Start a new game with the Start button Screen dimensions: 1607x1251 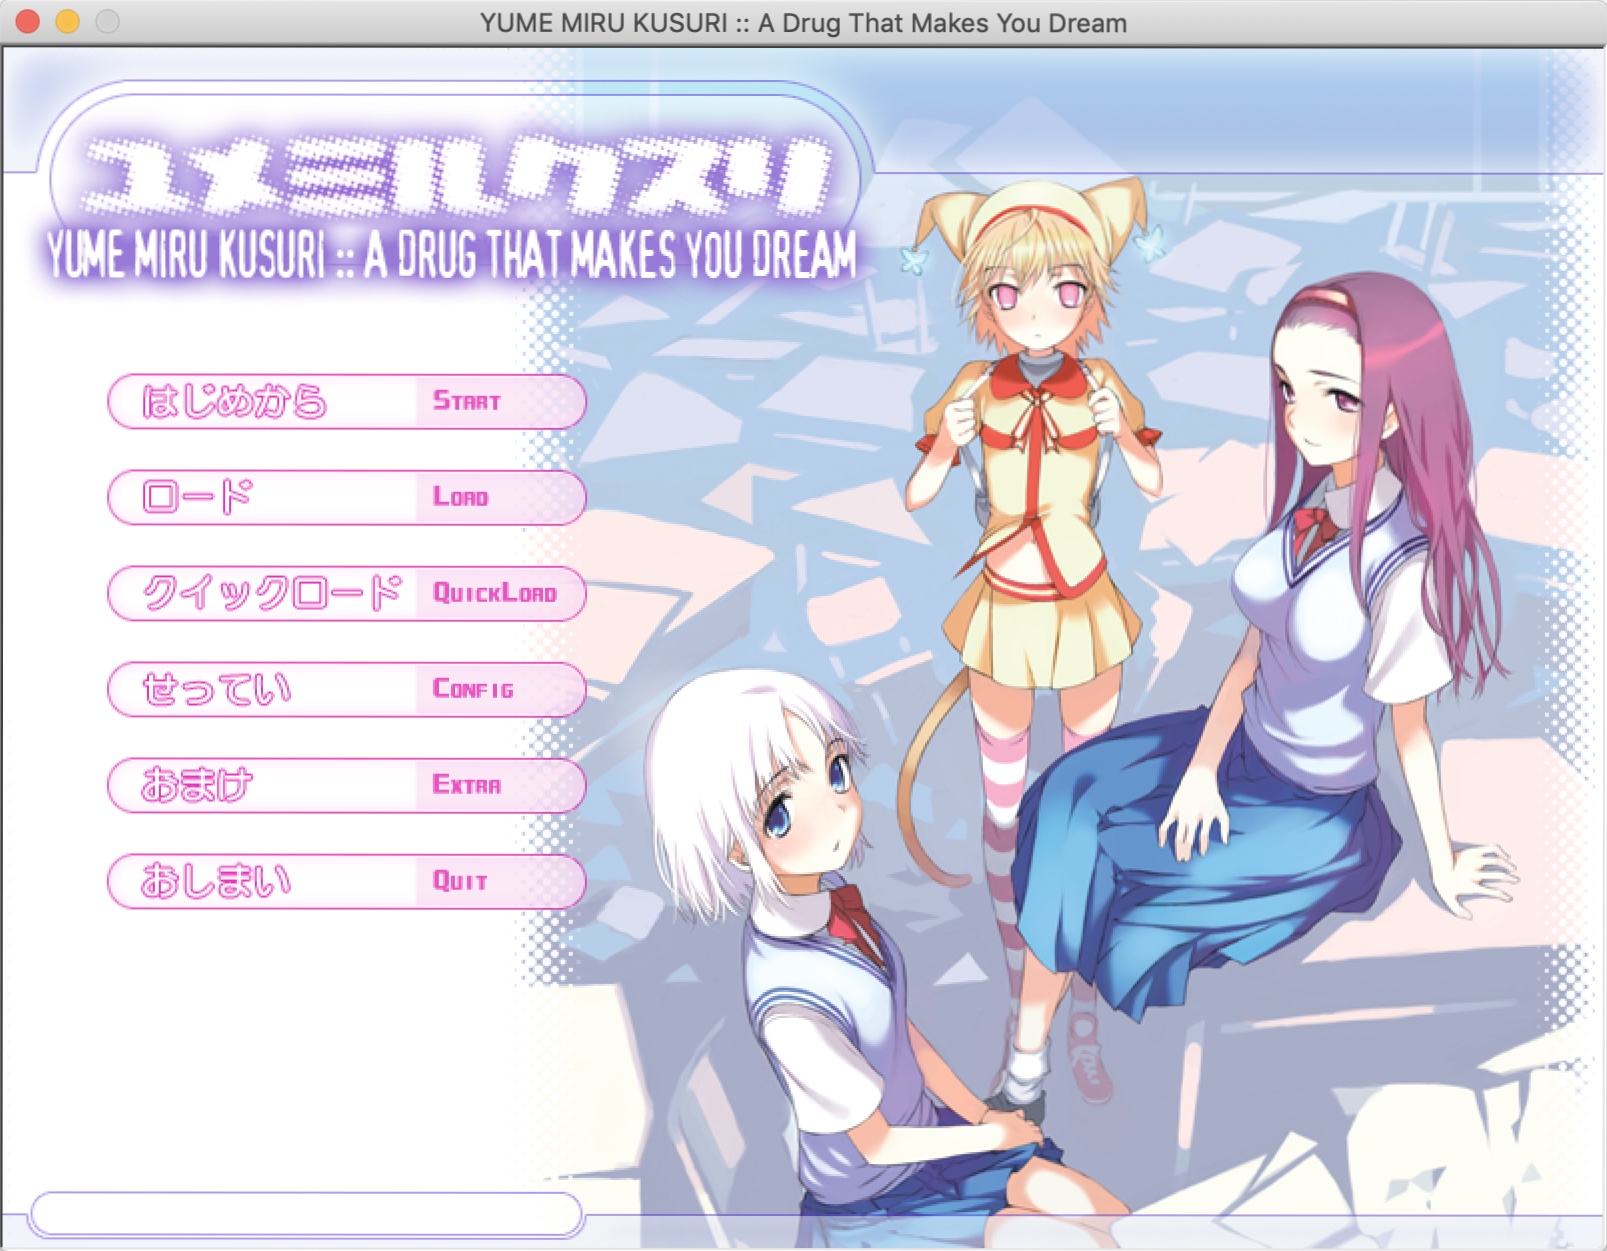tap(467, 401)
